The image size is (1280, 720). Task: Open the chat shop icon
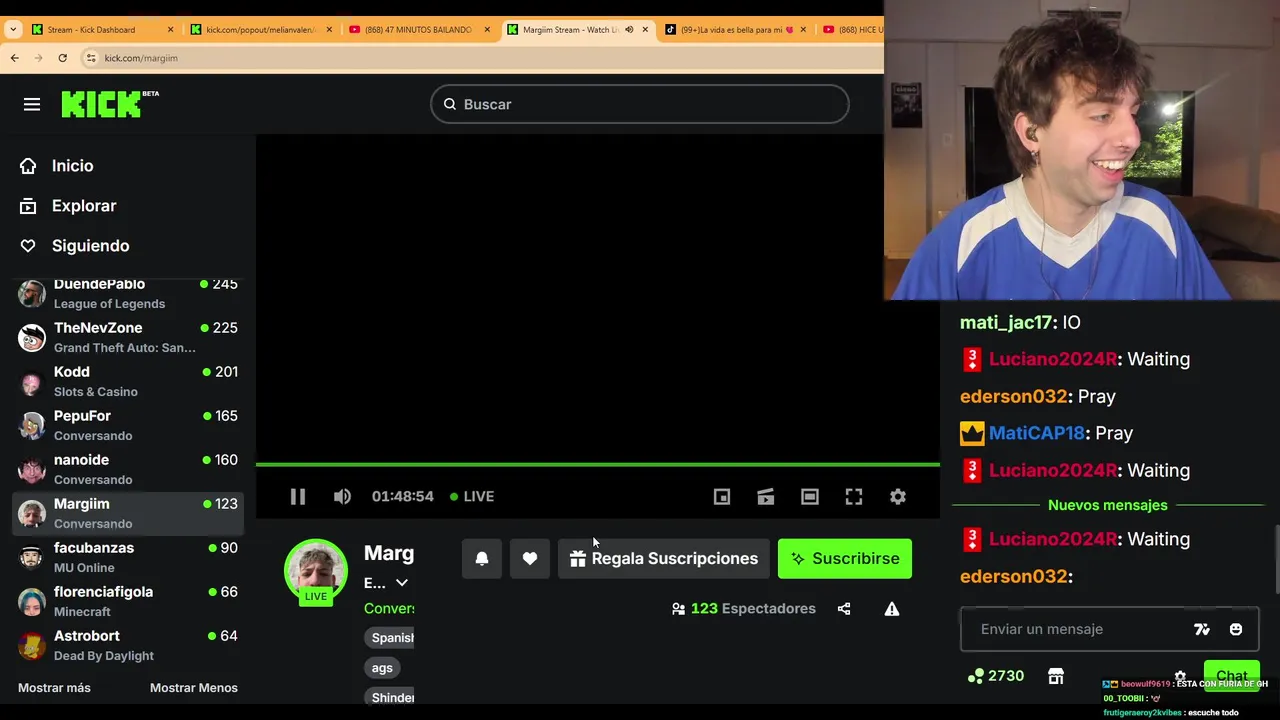(1056, 676)
